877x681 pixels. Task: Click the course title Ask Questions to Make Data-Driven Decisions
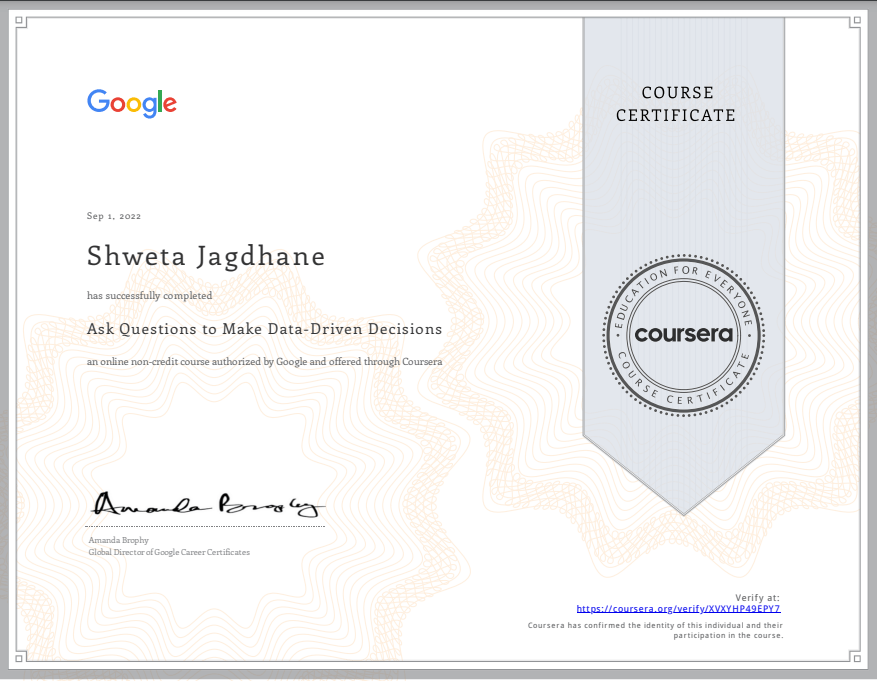[264, 329]
